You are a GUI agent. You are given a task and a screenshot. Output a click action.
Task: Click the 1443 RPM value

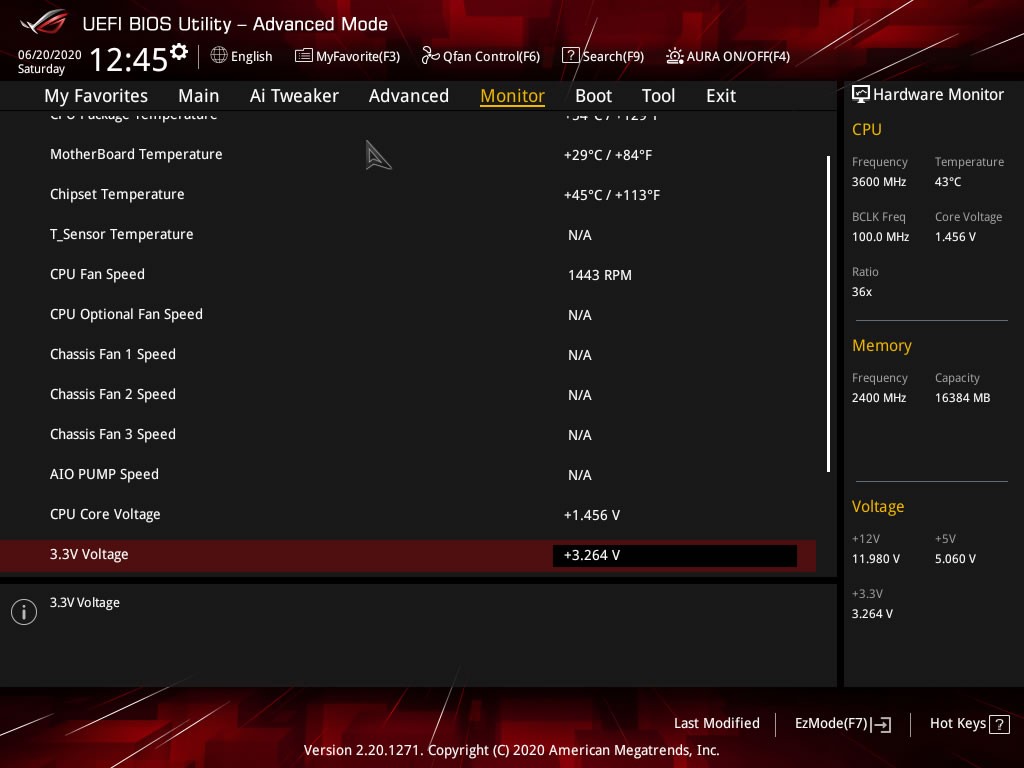pyautogui.click(x=600, y=275)
